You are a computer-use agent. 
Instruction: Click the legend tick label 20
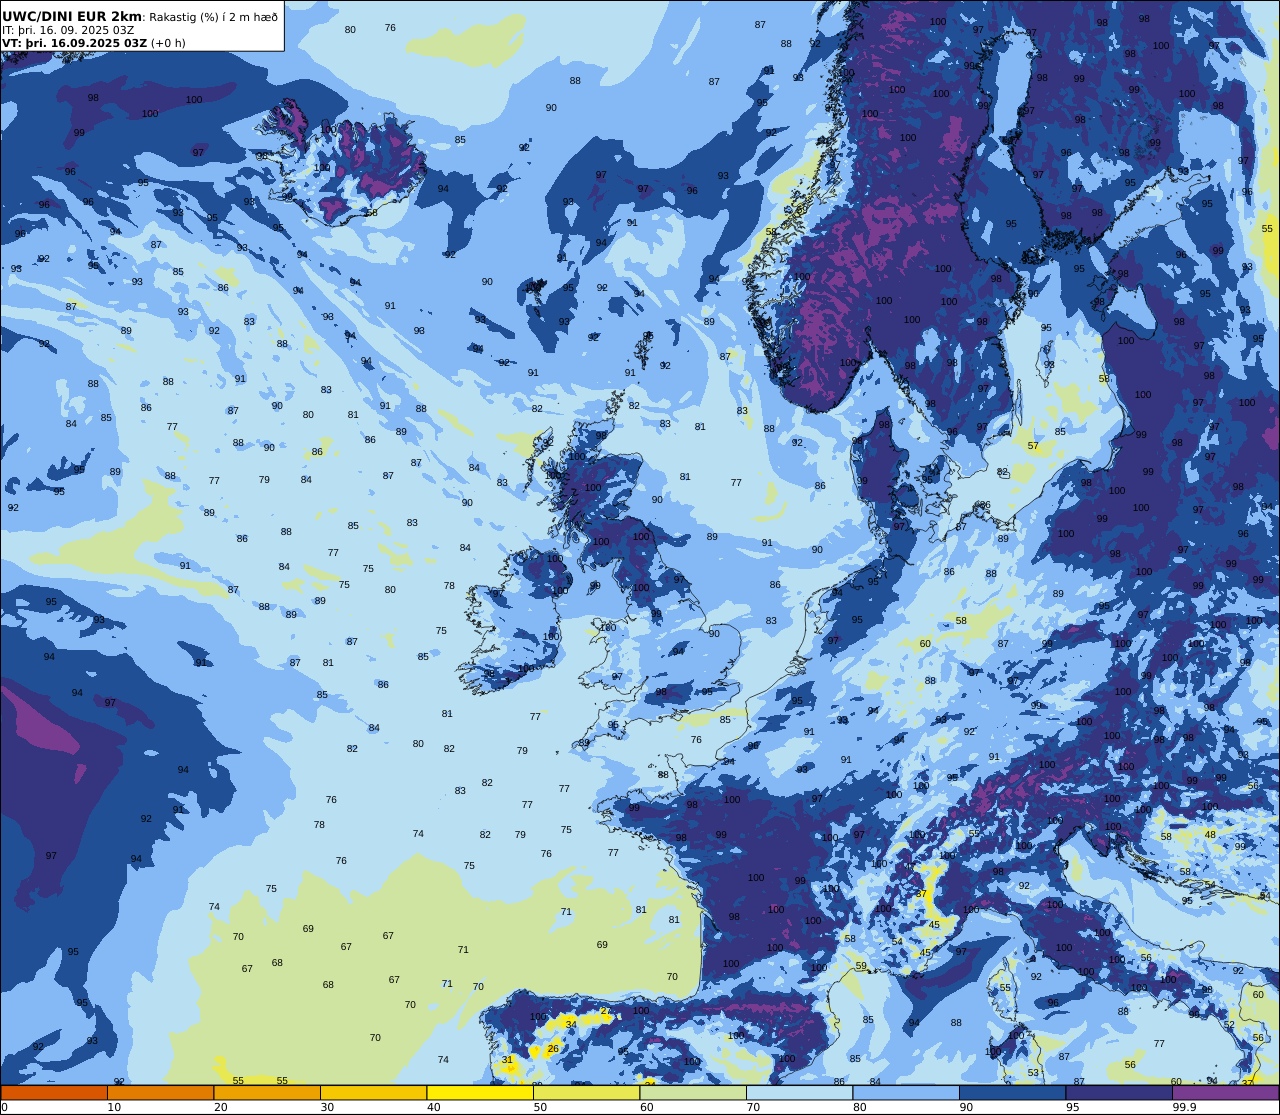click(220, 1107)
